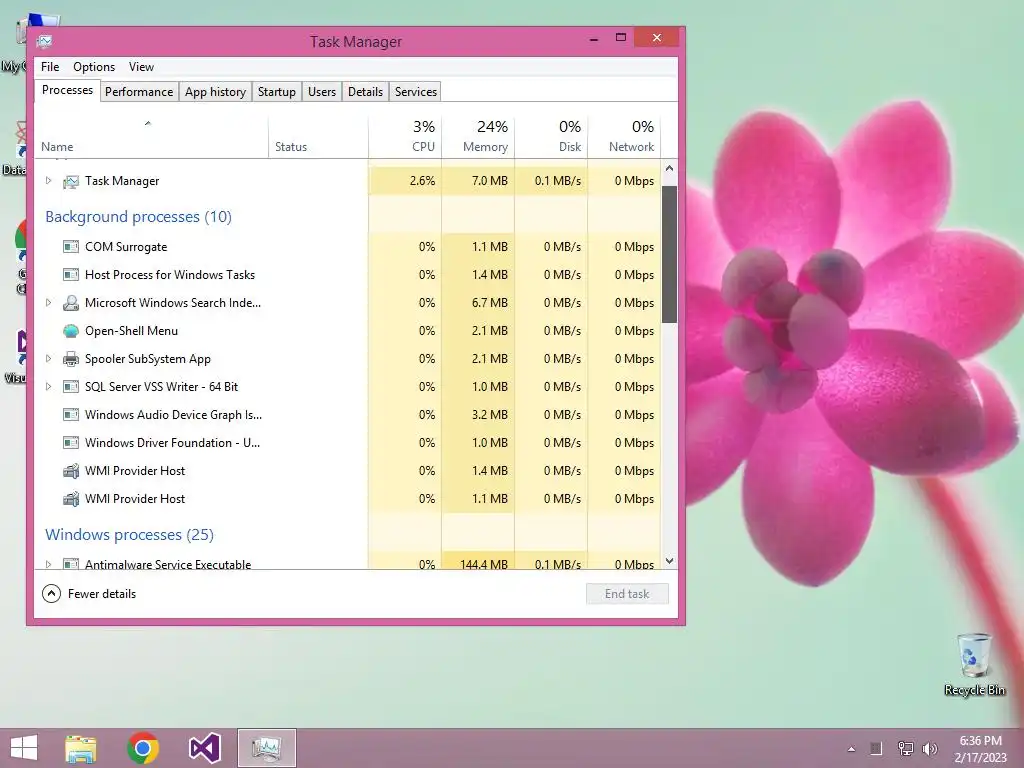
Task: Click the process list scrollbar thumb
Action: coord(669,255)
